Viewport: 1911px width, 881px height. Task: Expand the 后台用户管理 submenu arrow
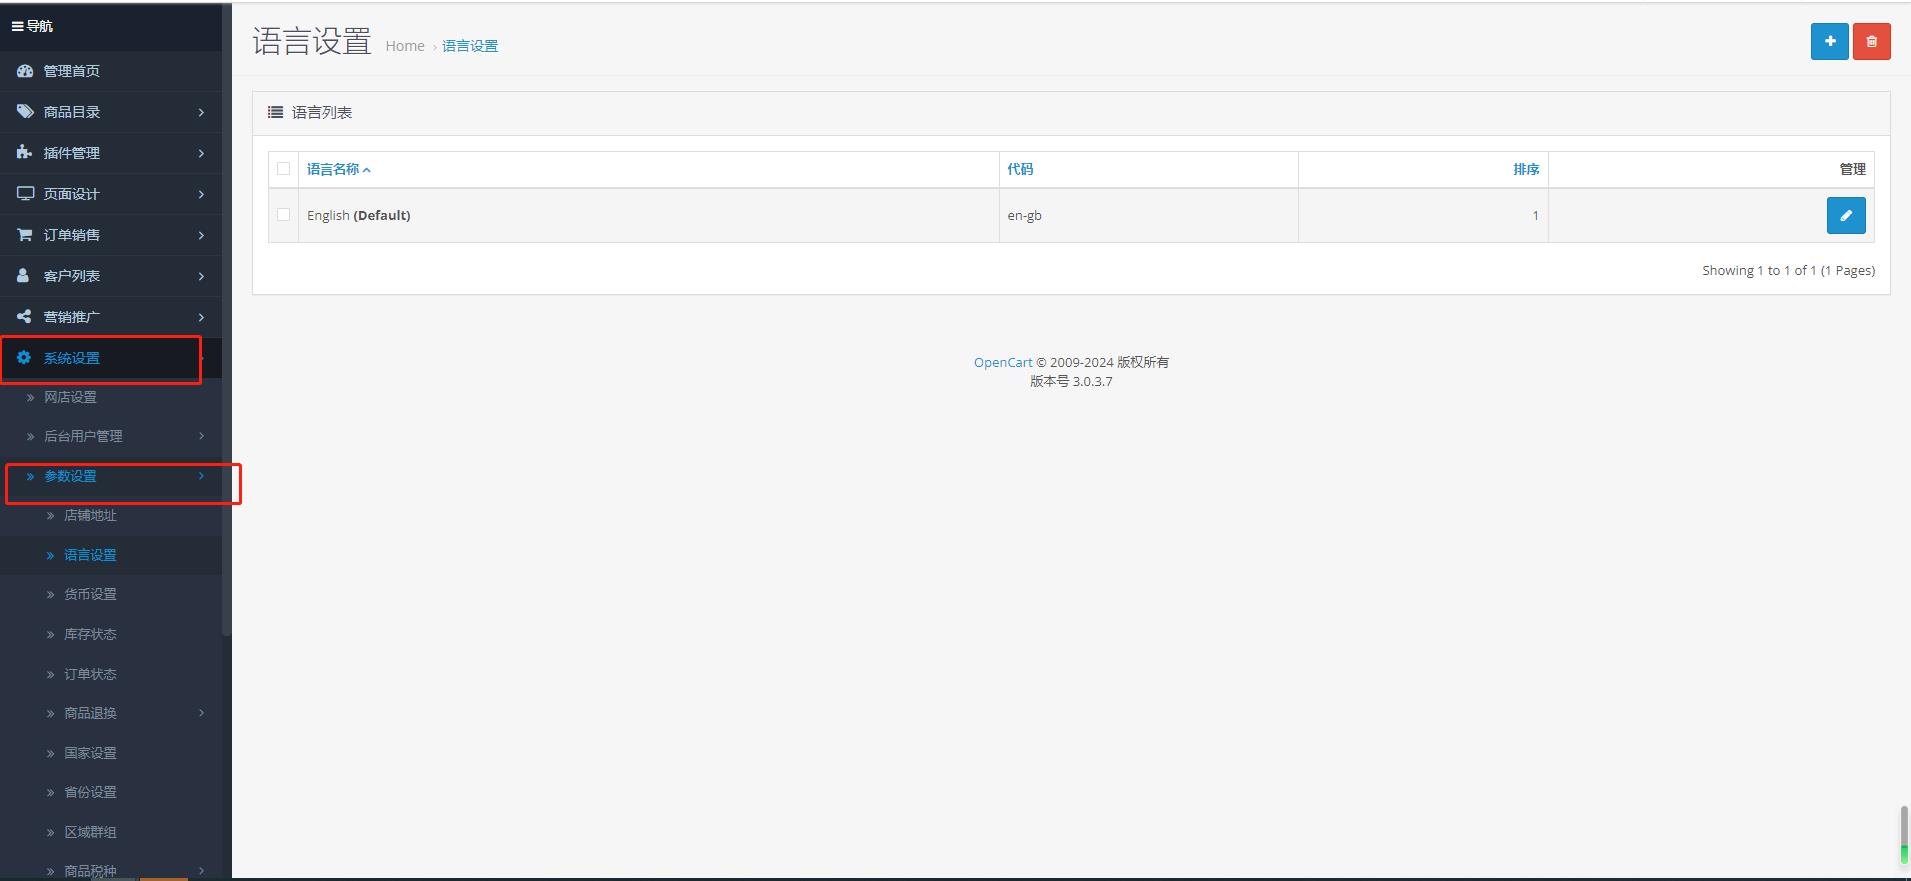(201, 436)
